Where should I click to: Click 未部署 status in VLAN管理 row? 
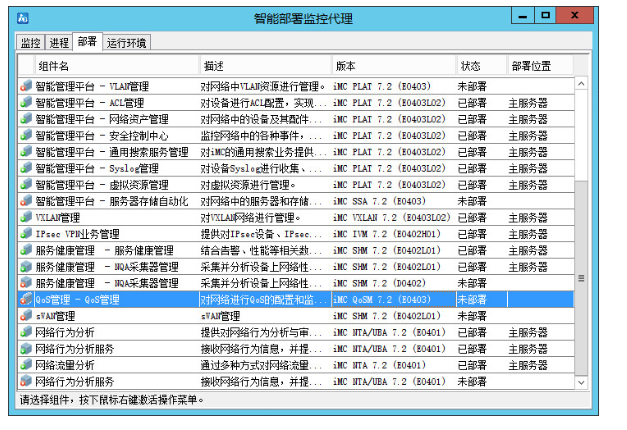[x=472, y=86]
